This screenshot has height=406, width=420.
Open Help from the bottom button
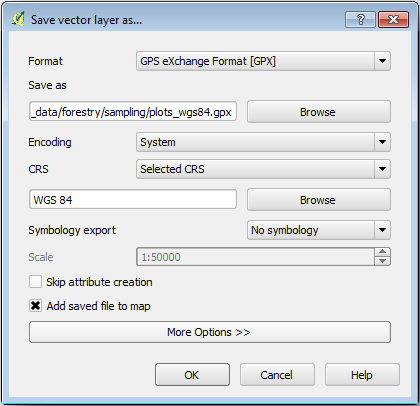(362, 375)
